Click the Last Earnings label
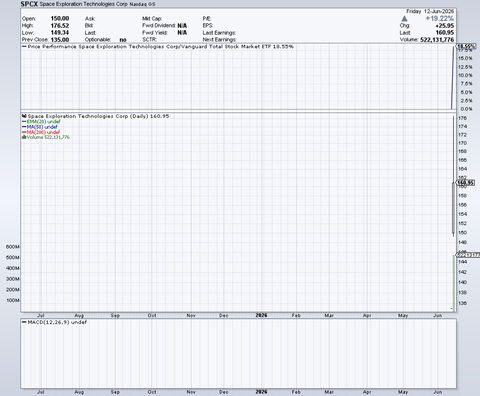 pos(219,33)
